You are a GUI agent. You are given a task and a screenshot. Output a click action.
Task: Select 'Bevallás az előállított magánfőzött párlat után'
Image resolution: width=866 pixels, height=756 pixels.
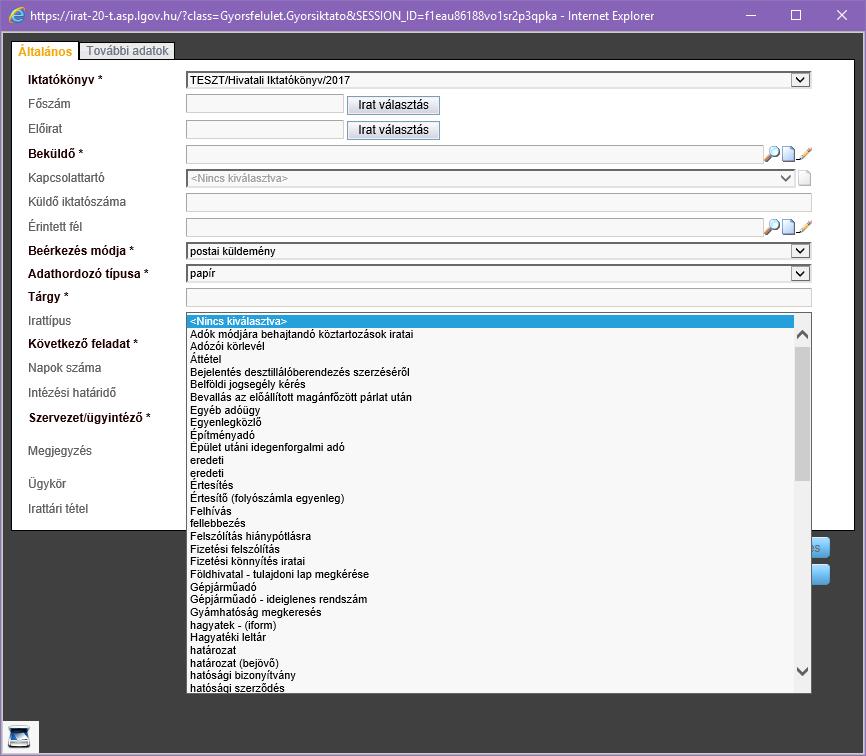click(x=490, y=397)
